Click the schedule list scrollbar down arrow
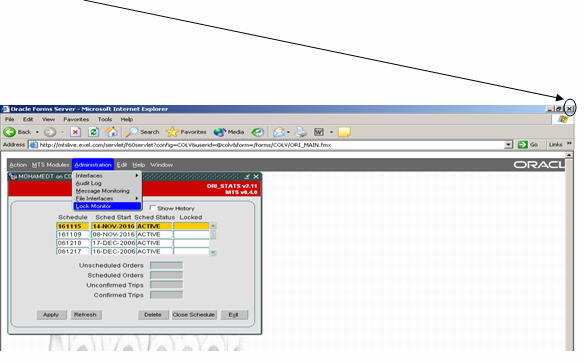585x363 pixels. point(213,252)
